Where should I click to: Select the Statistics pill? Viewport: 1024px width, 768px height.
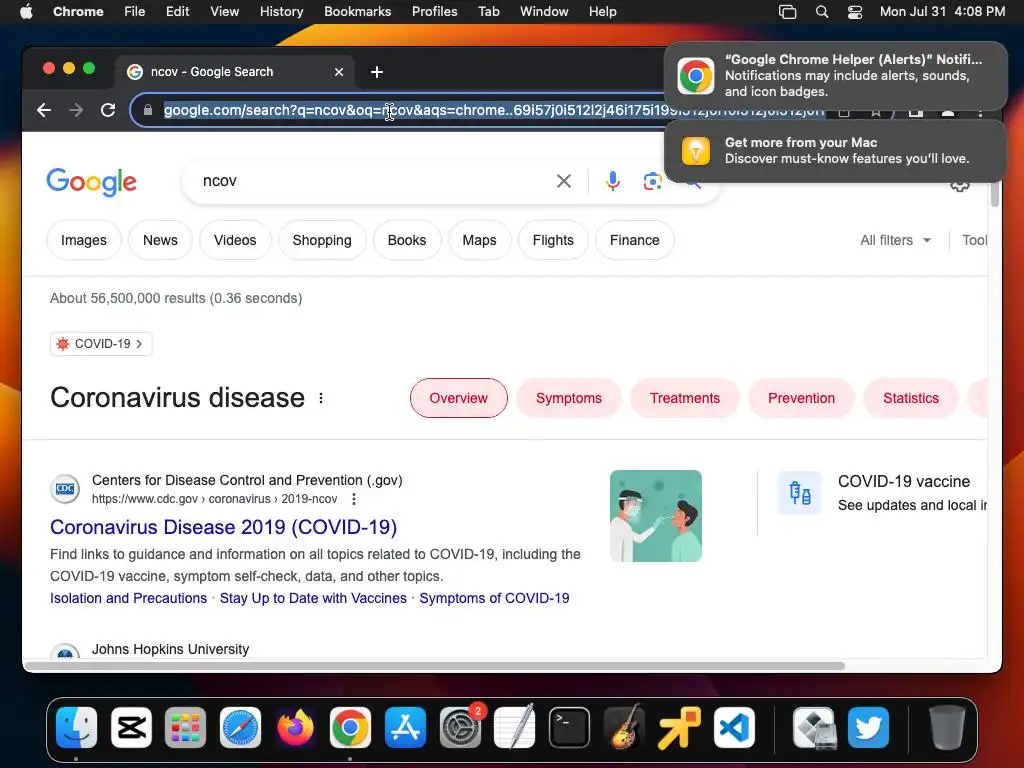point(911,398)
